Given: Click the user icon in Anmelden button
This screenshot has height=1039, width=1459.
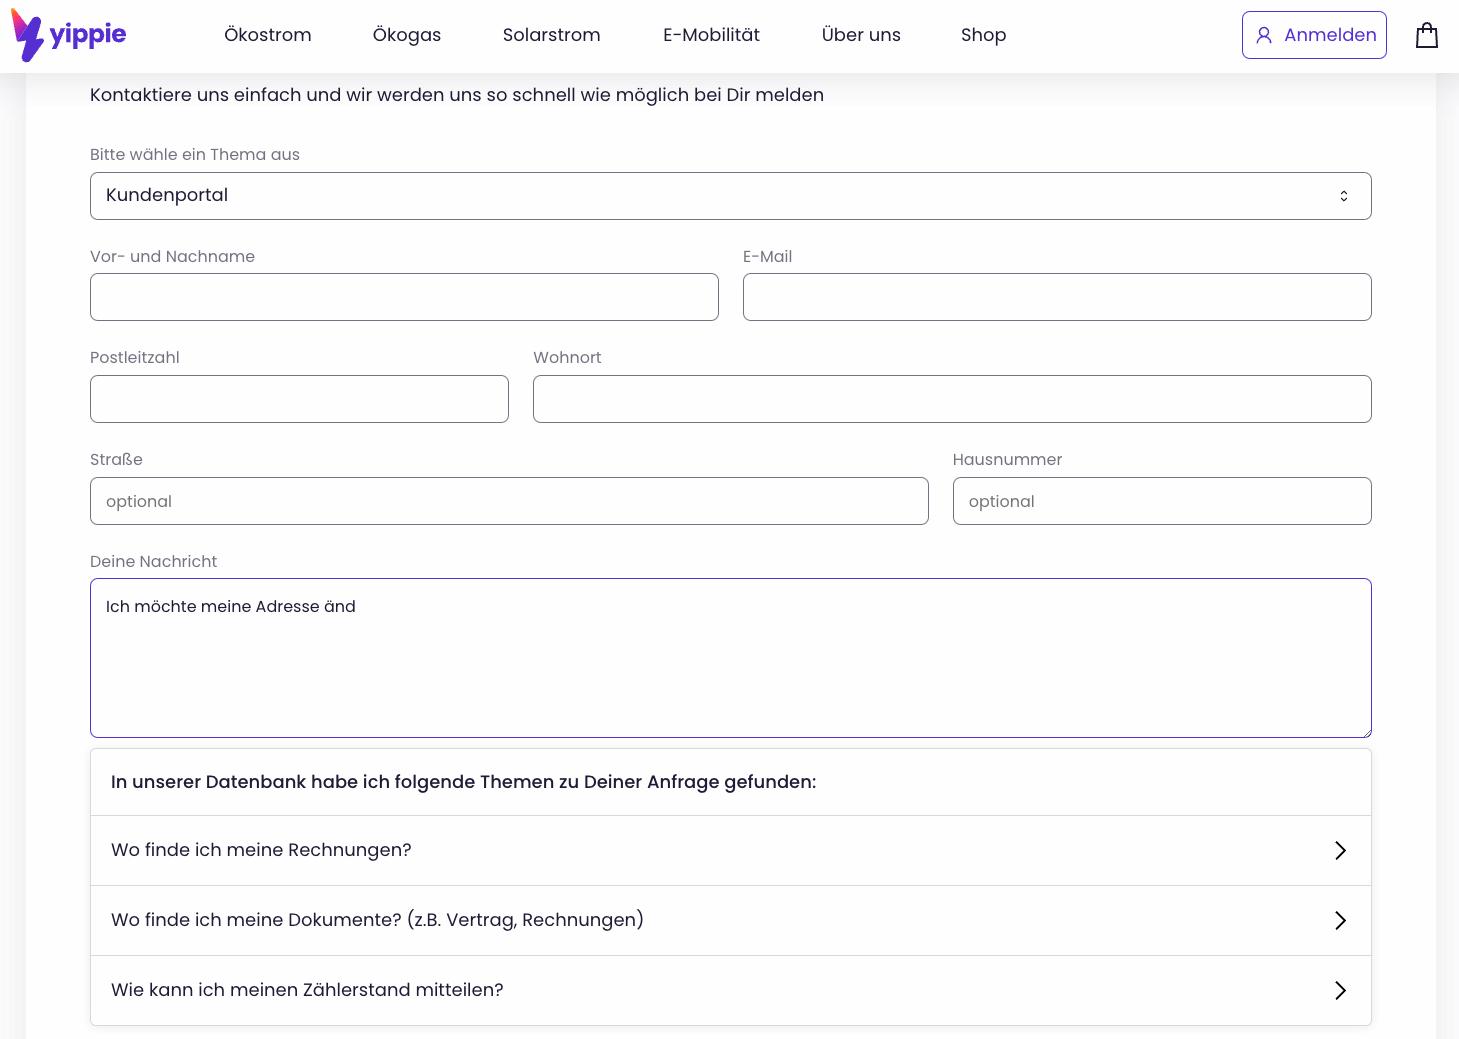Looking at the screenshot, I should pyautogui.click(x=1264, y=35).
